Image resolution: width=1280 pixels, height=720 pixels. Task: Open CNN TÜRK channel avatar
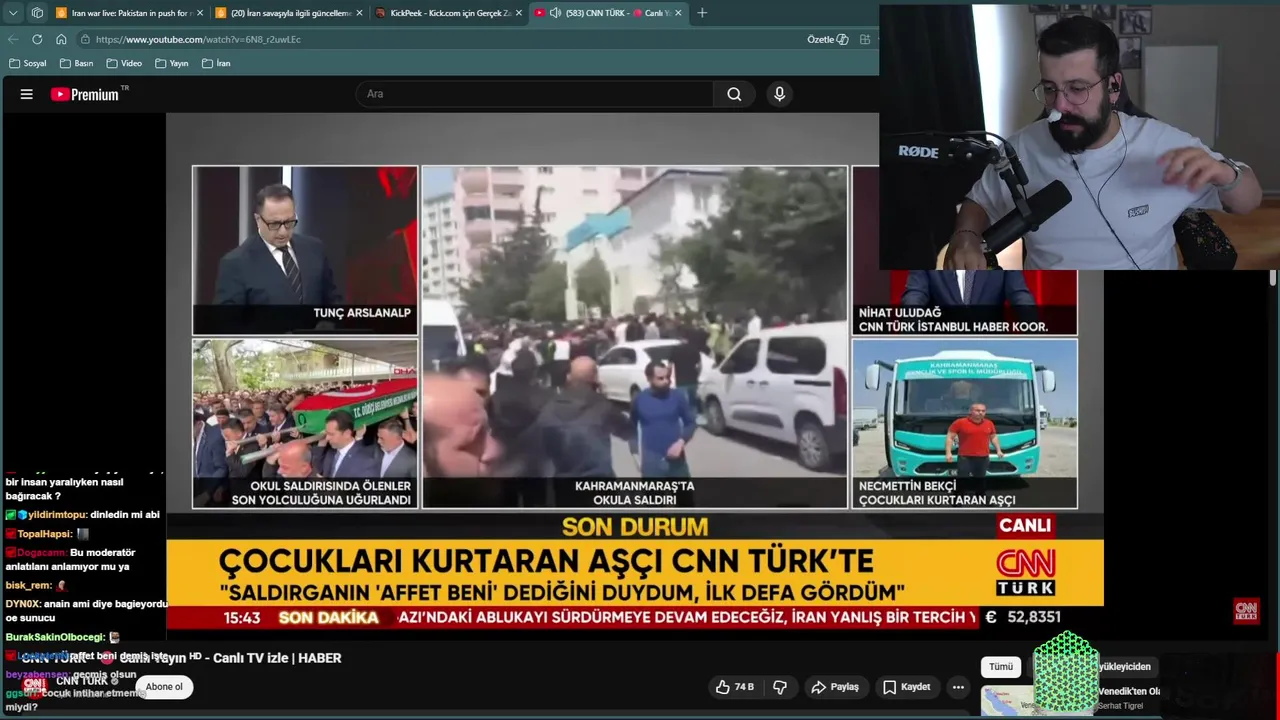[34, 686]
